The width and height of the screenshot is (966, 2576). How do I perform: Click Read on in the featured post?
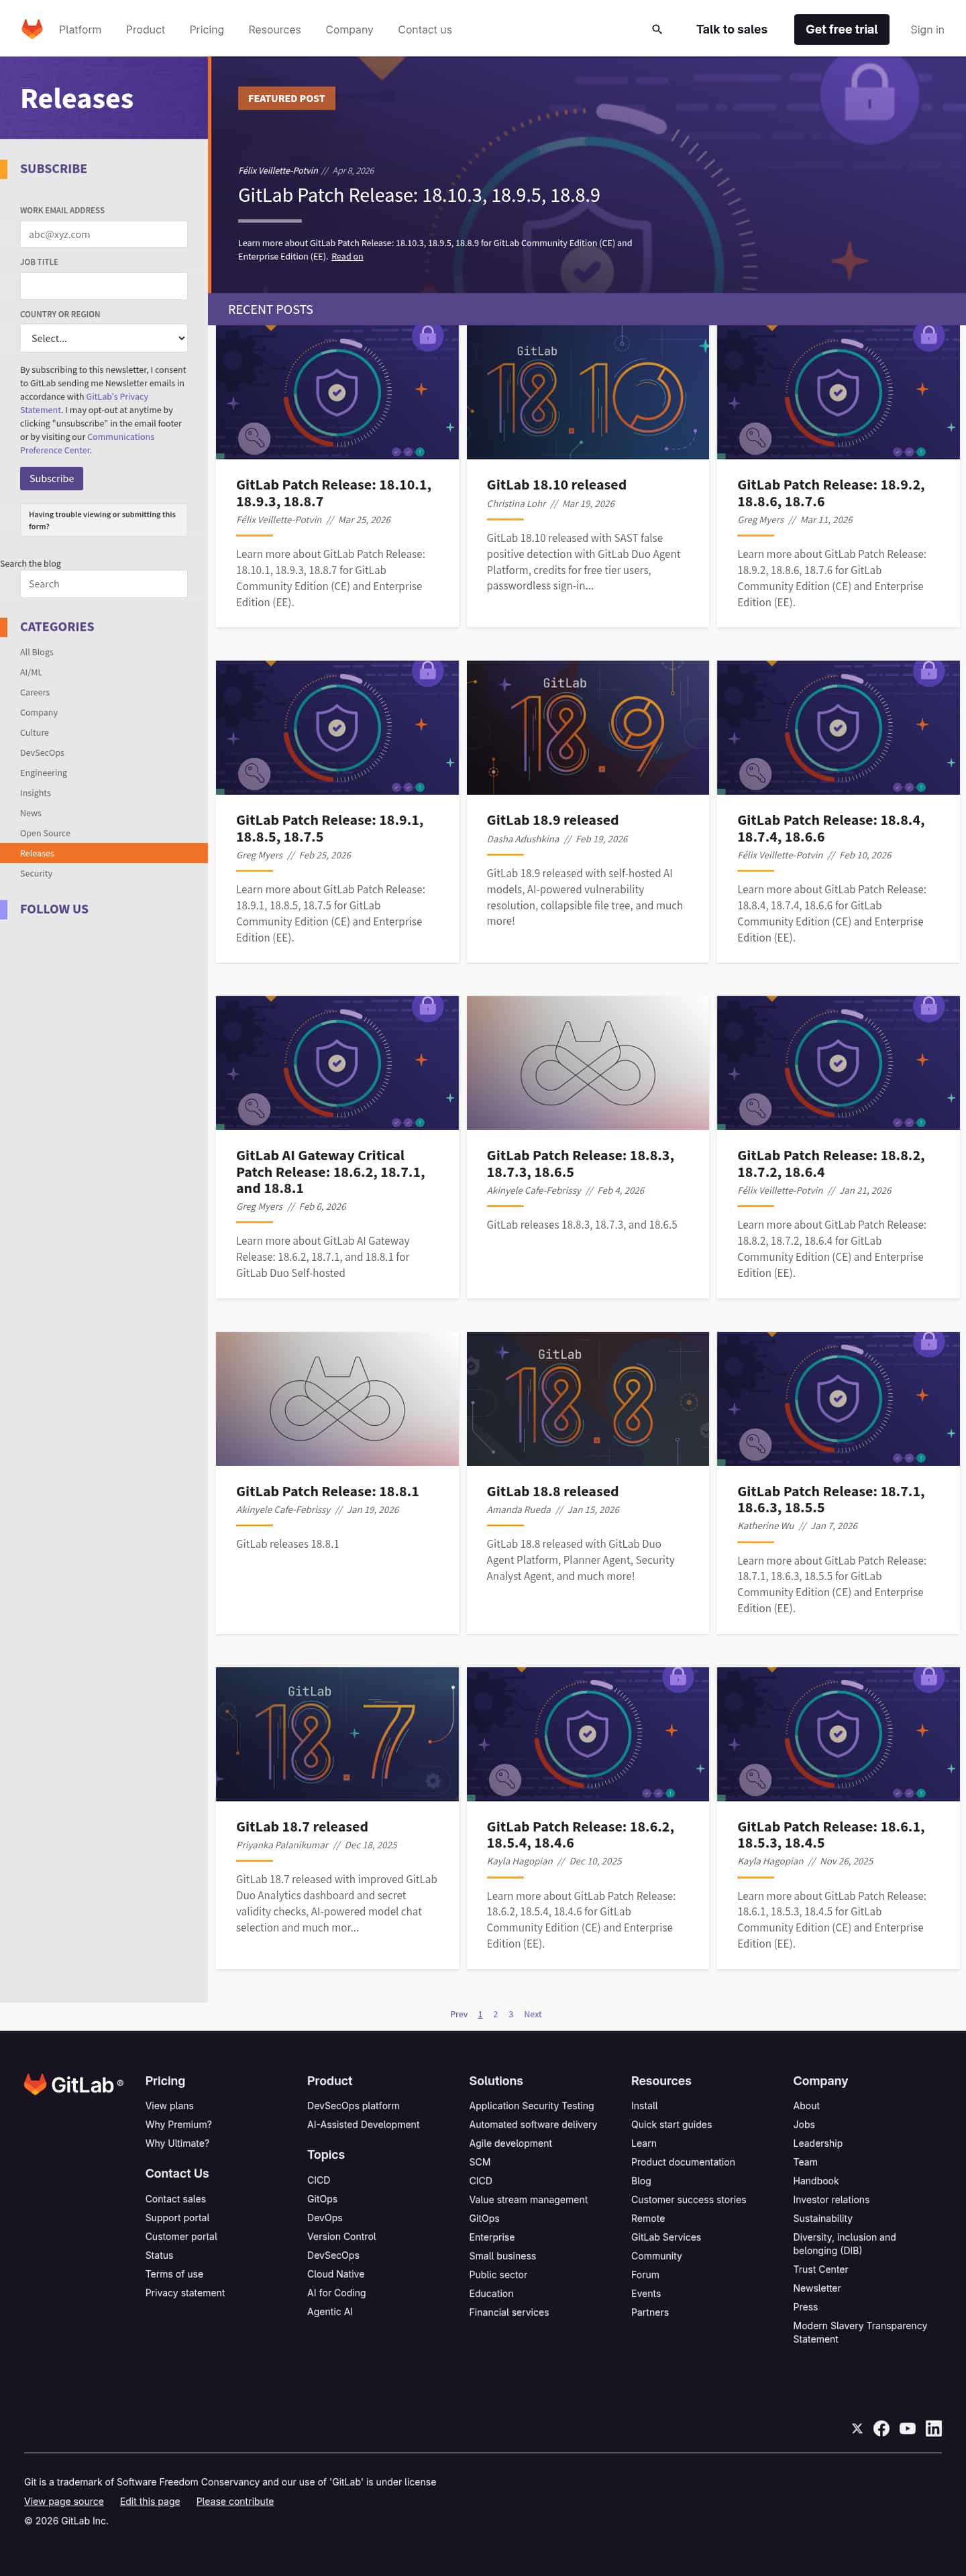[x=347, y=257]
